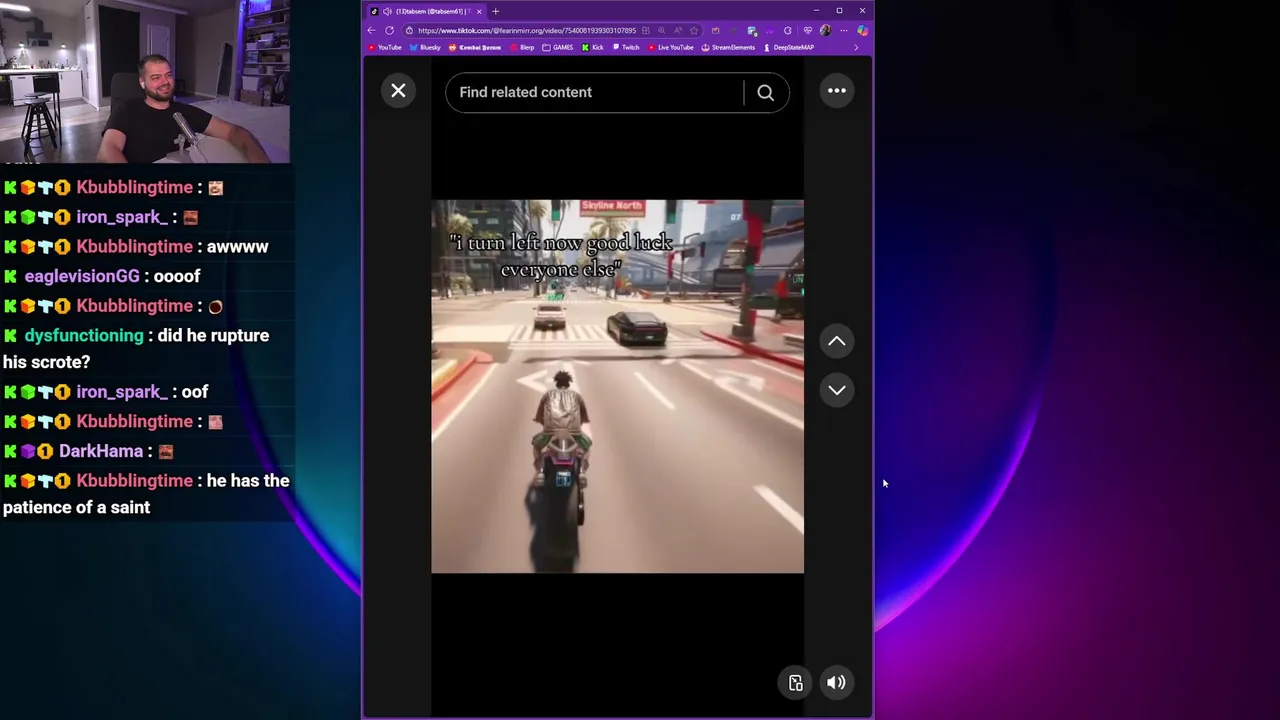
Task: Click the browser essentials heart icon
Action: (x=808, y=30)
